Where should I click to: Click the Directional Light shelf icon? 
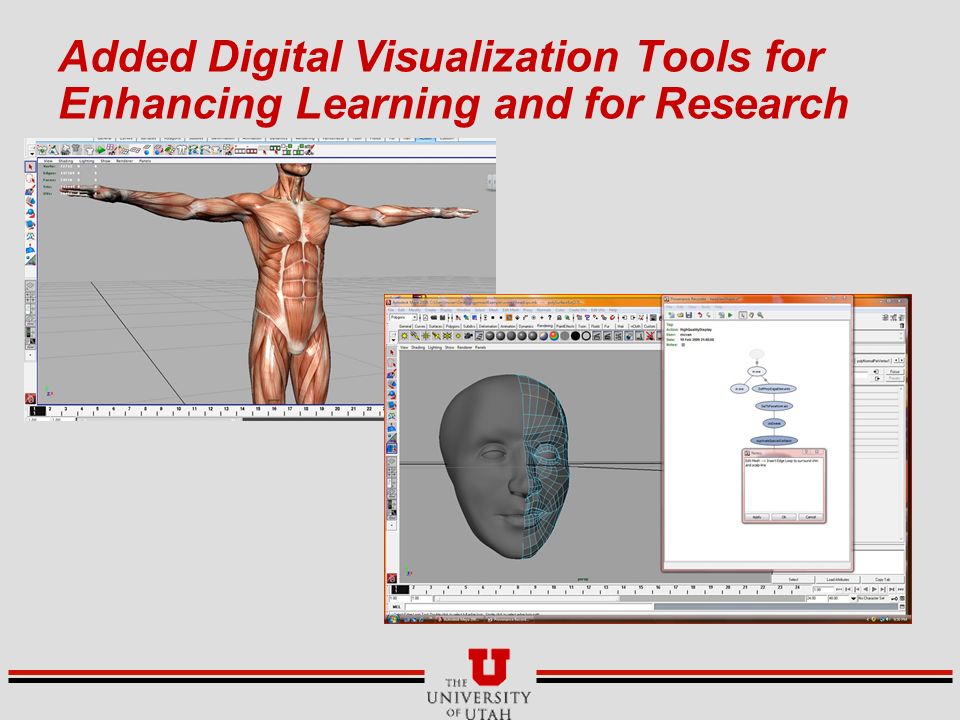point(415,336)
